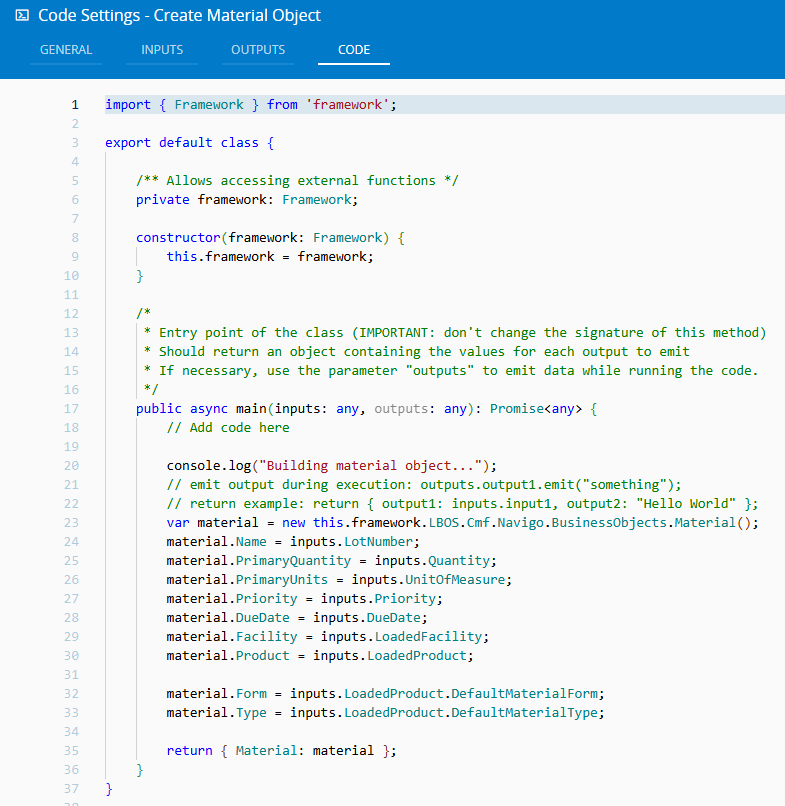Click line number 17 in the gutter
The width and height of the screenshot is (785, 806).
71,409
